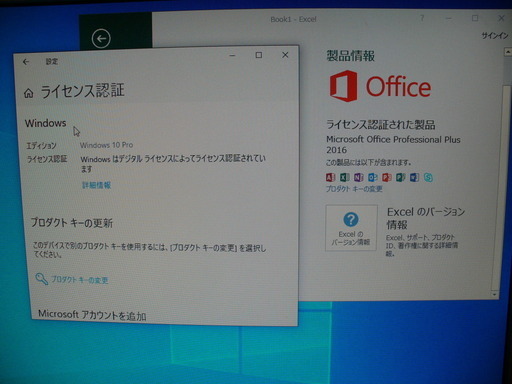Viewport: 512px width, 384px height.
Task: Click Windows プロダクト キーの変更 link with key icon
Action: 72,279
